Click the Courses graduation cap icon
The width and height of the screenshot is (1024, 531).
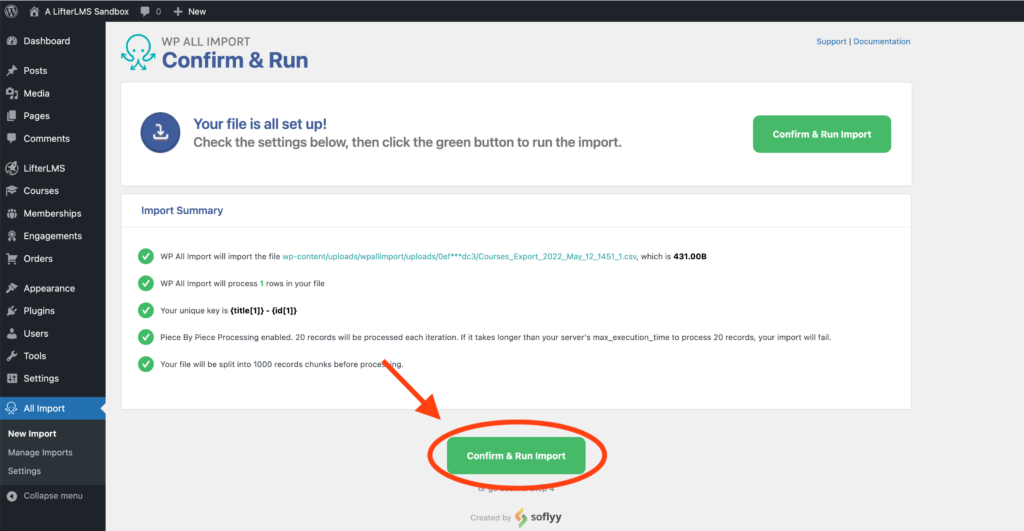[x=12, y=191]
